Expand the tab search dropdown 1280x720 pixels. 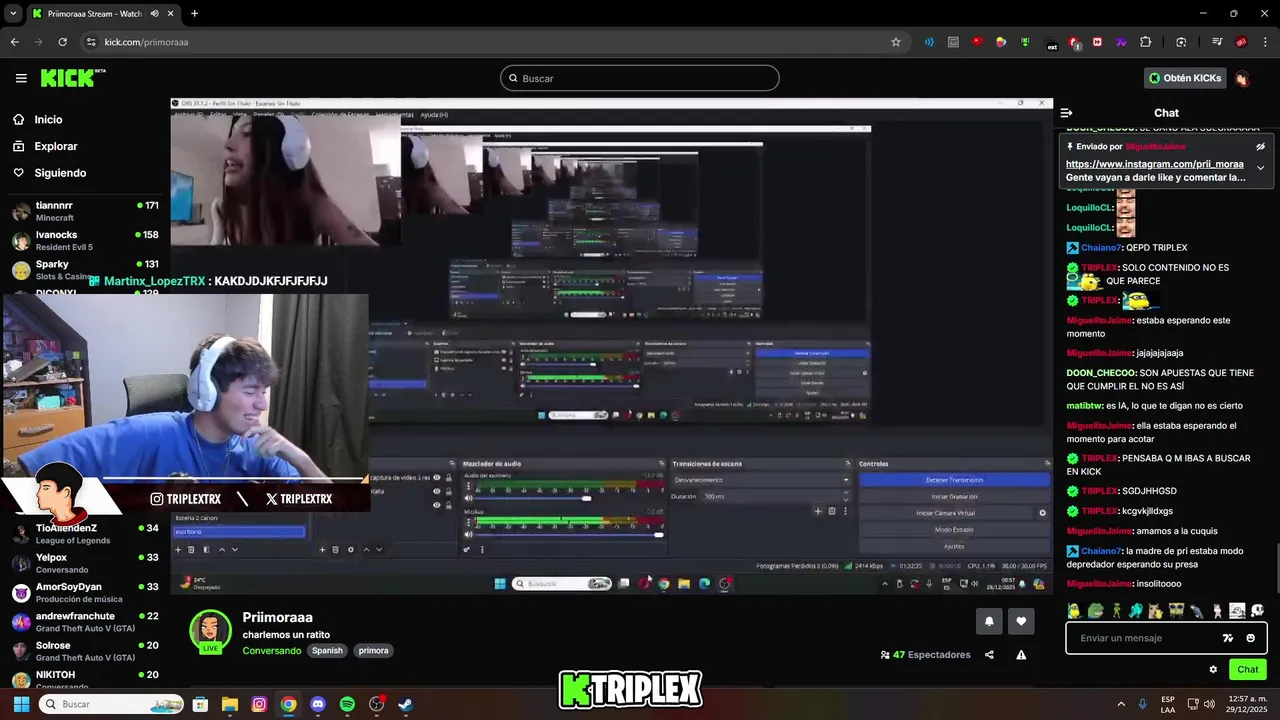pyautogui.click(x=13, y=14)
